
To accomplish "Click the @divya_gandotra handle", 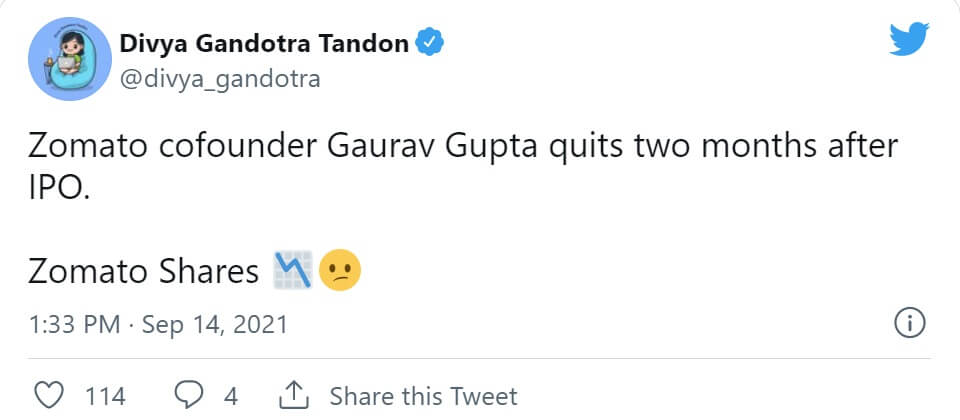I will (220, 78).
